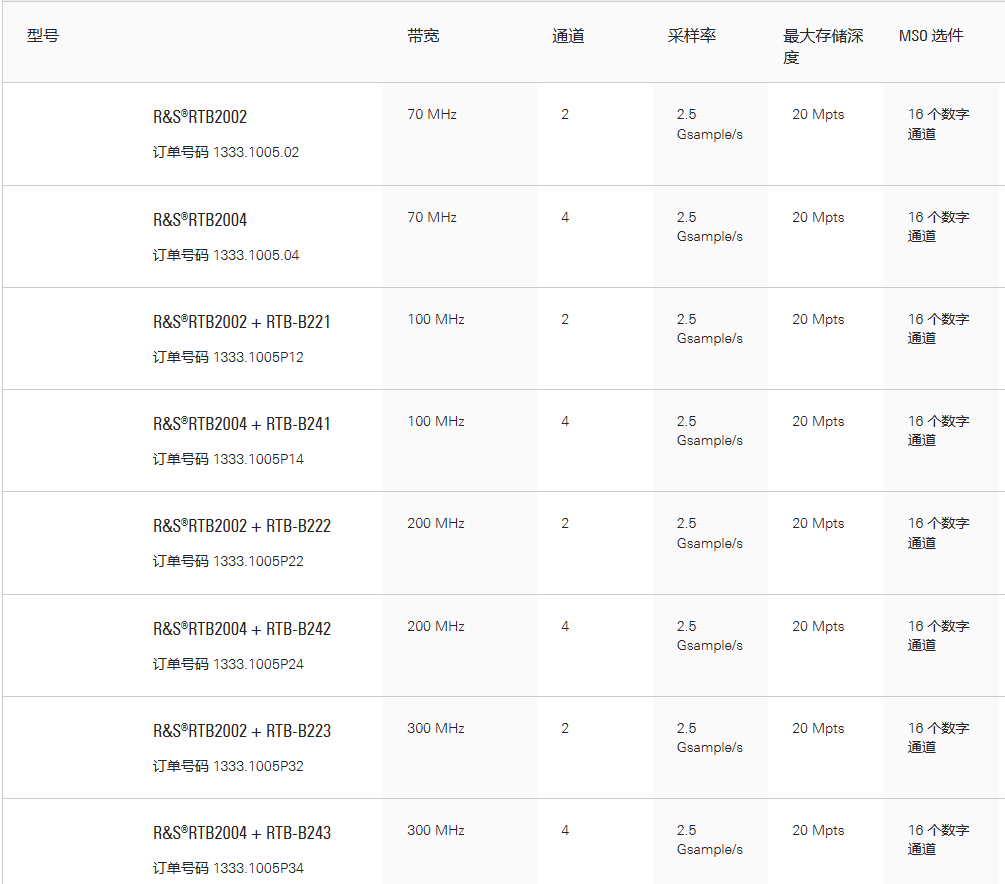This screenshot has width=1005, height=884.
Task: Click 100 MHz bandwidth in RTB-B221 row
Action: 436,320
